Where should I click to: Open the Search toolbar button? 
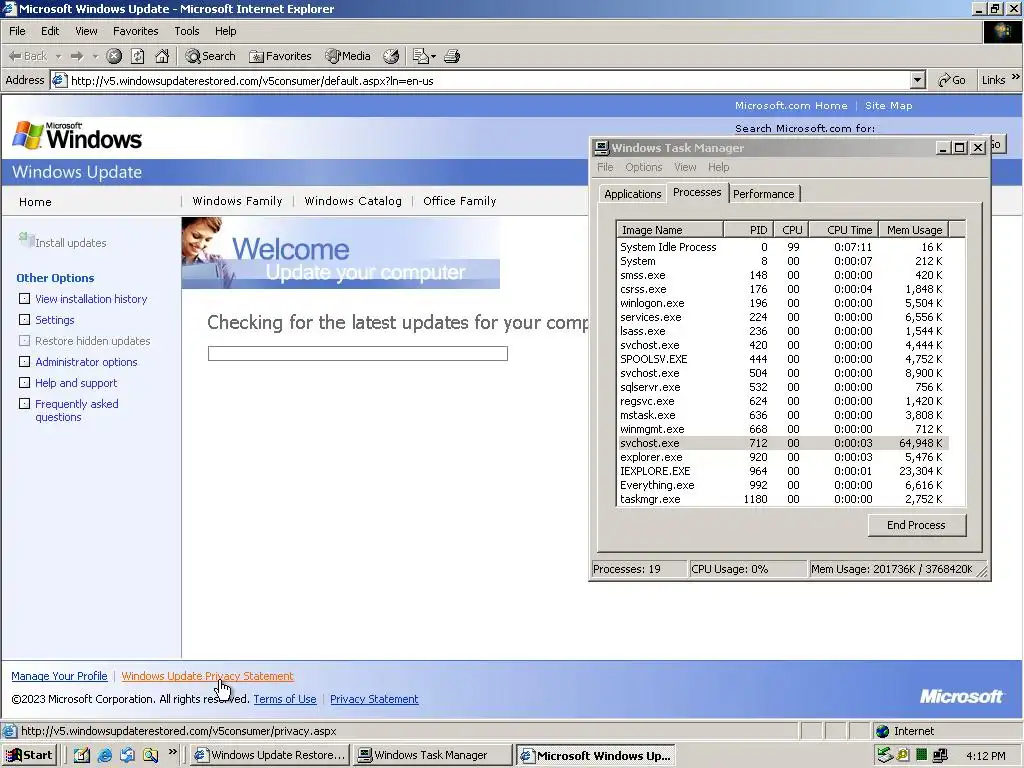pyautogui.click(x=210, y=56)
